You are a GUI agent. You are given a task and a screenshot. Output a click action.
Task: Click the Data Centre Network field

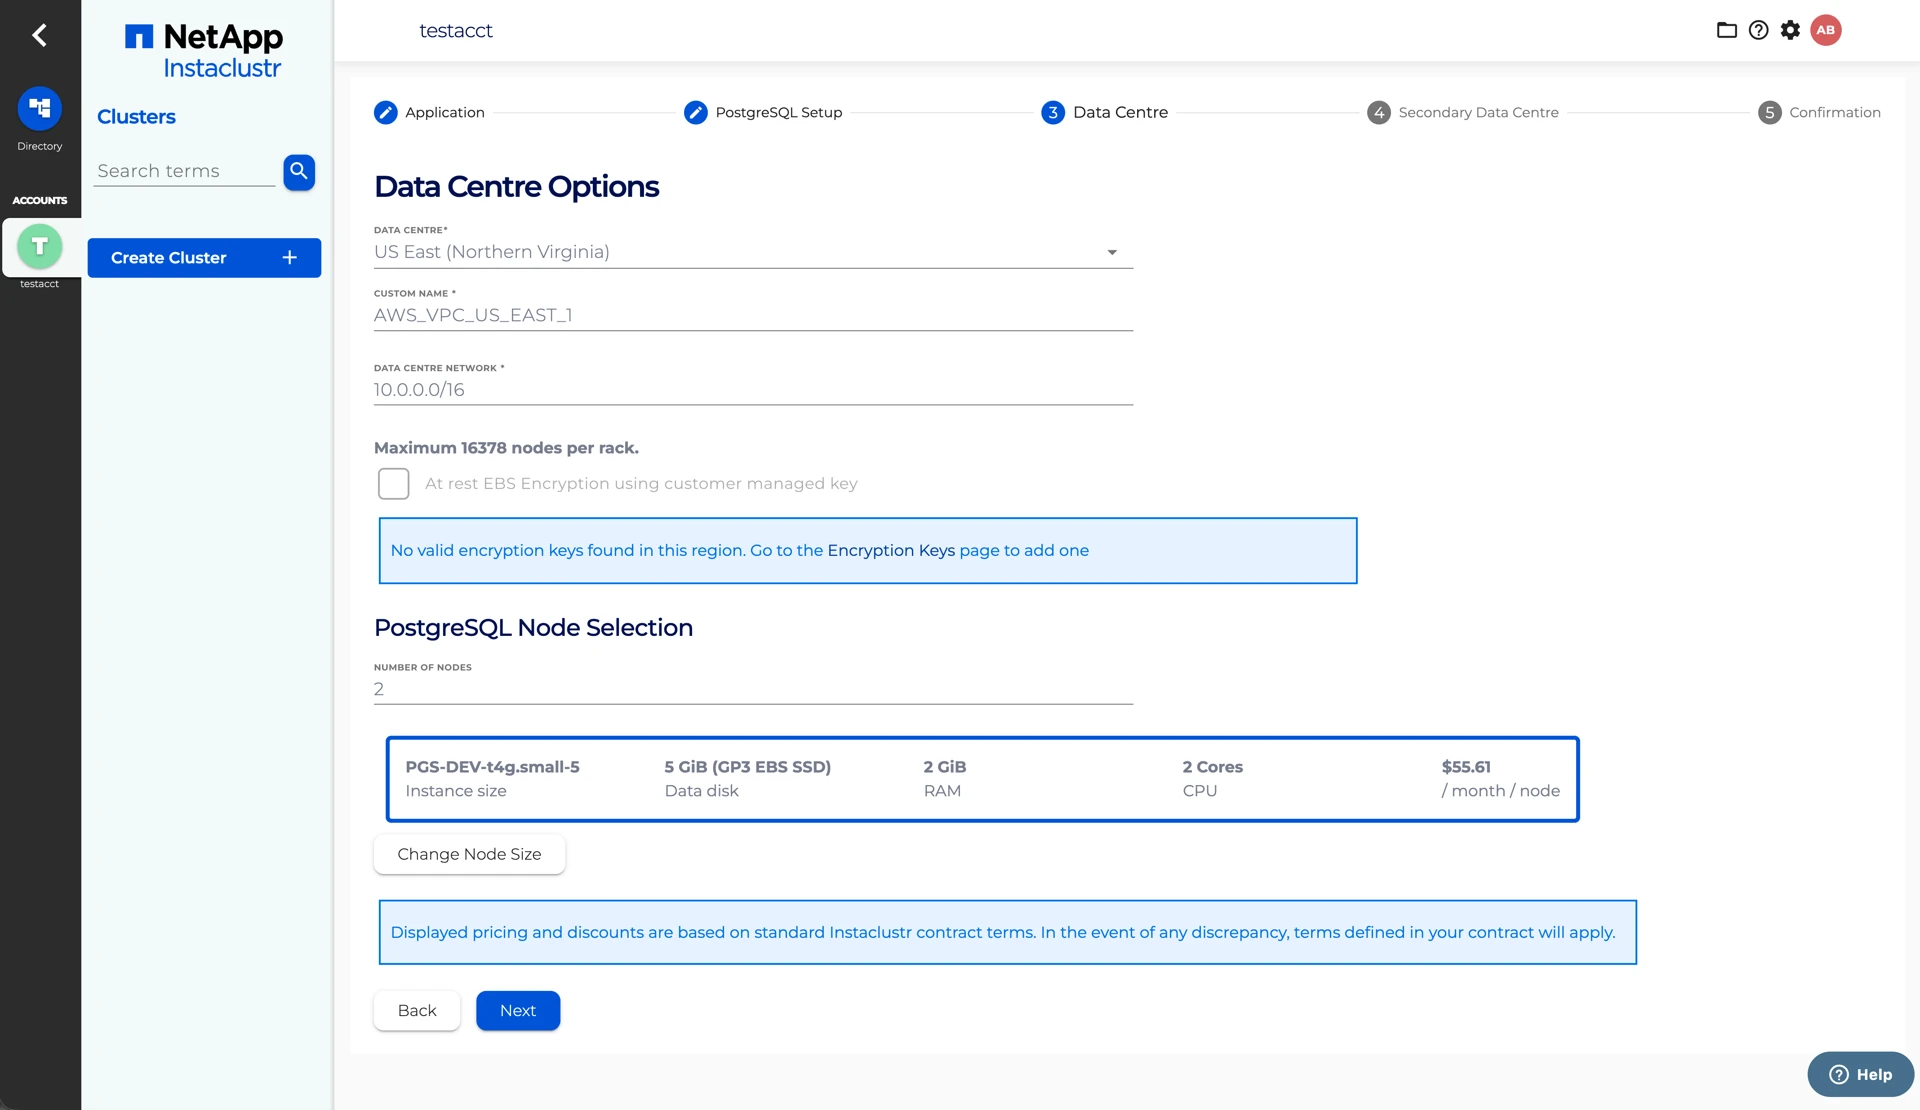[753, 390]
